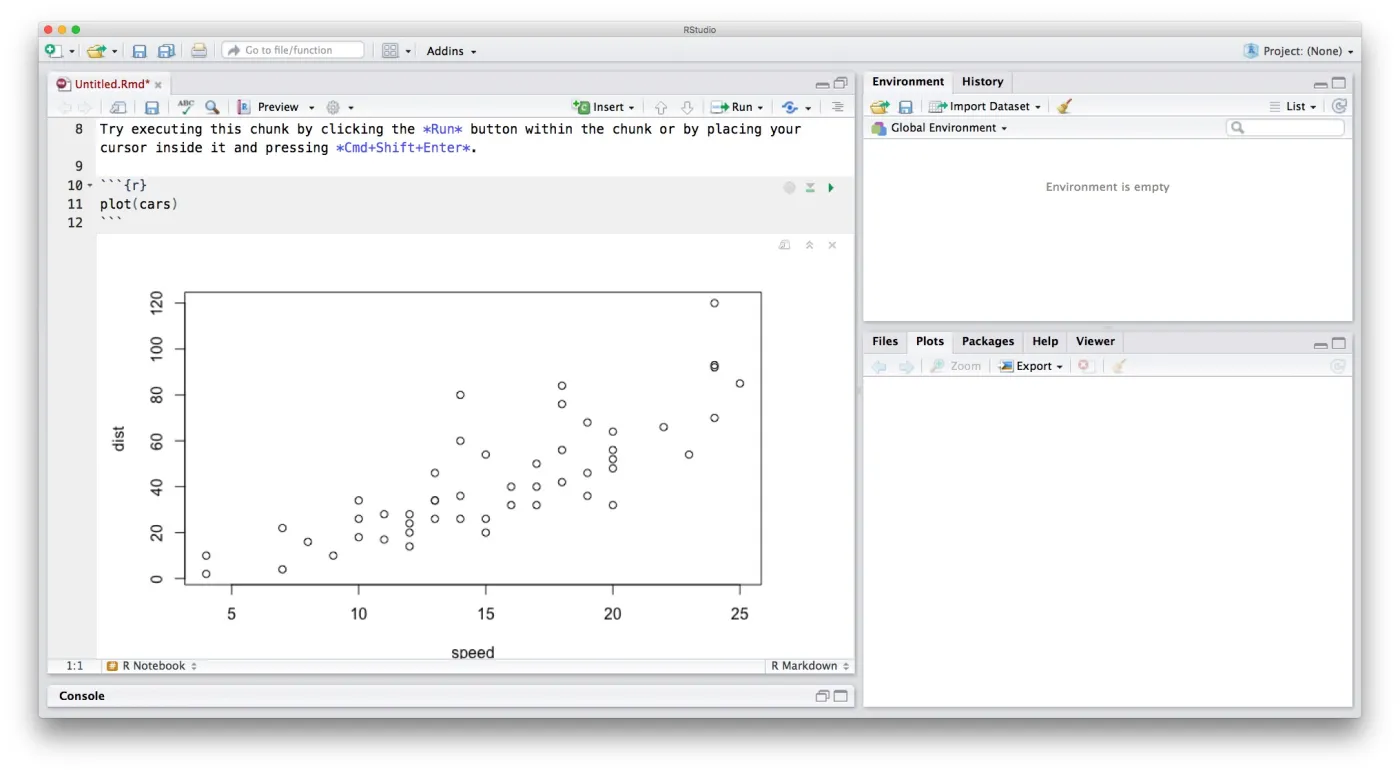Open the new file dropdown arrow
Viewport: 1400px width, 773px height.
pyautogui.click(x=72, y=52)
